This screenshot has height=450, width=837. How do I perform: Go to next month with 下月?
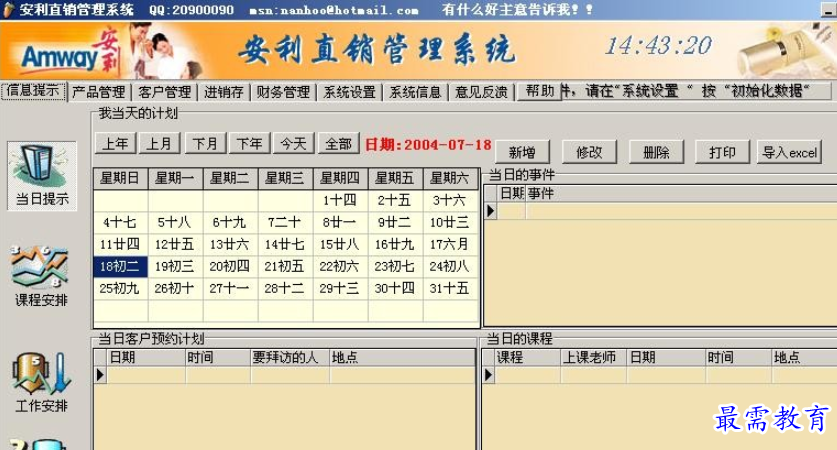click(205, 144)
